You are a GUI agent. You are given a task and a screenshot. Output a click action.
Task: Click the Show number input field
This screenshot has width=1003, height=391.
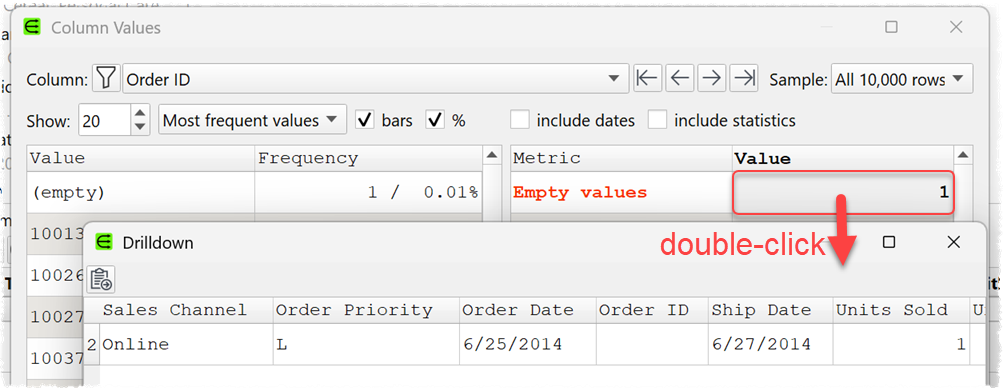tap(105, 120)
